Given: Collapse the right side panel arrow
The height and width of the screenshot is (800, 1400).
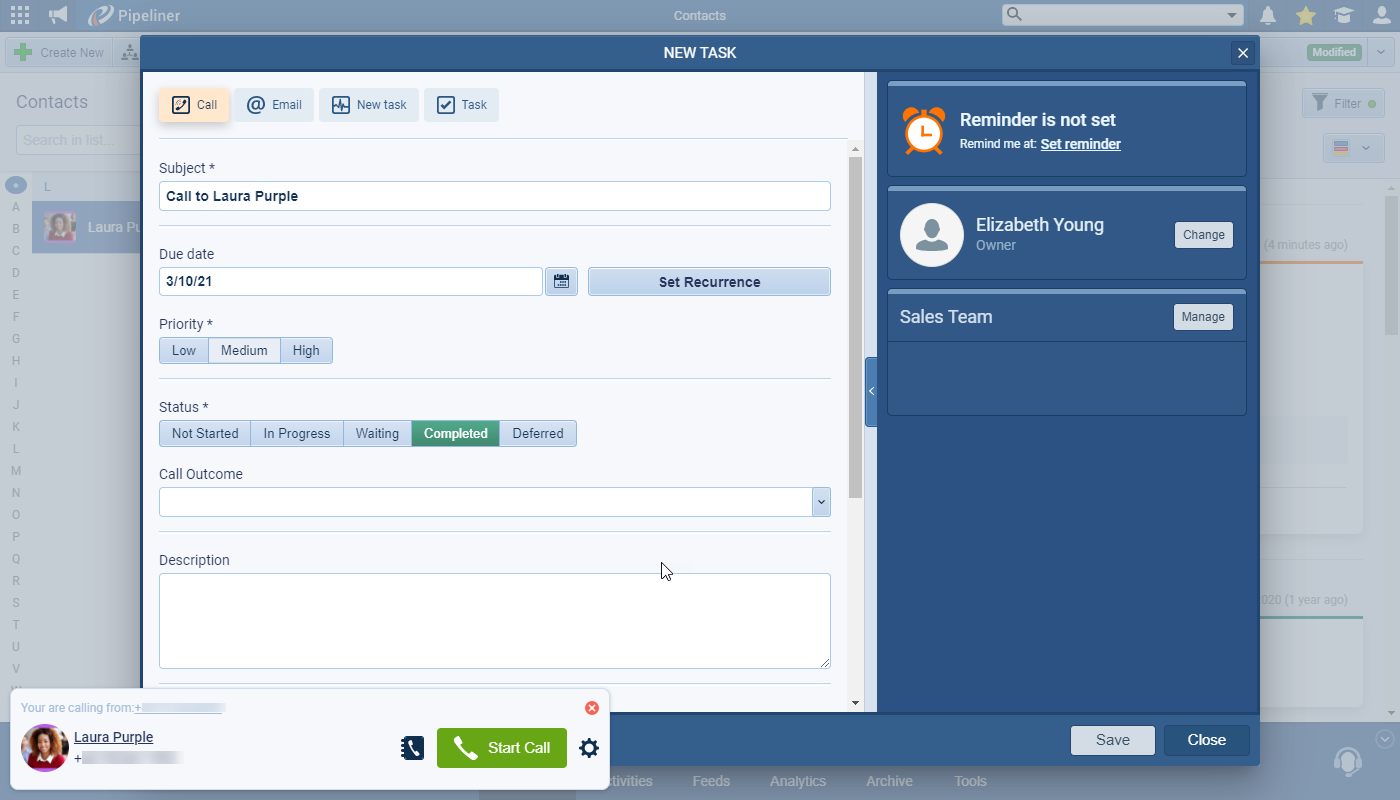Looking at the screenshot, I should coord(871,391).
